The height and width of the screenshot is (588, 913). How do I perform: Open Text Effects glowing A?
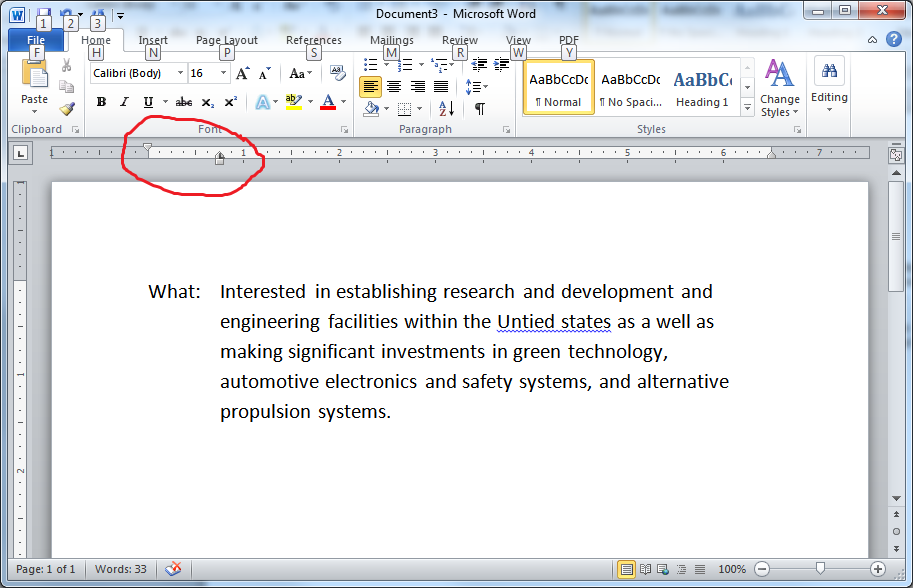tap(263, 102)
